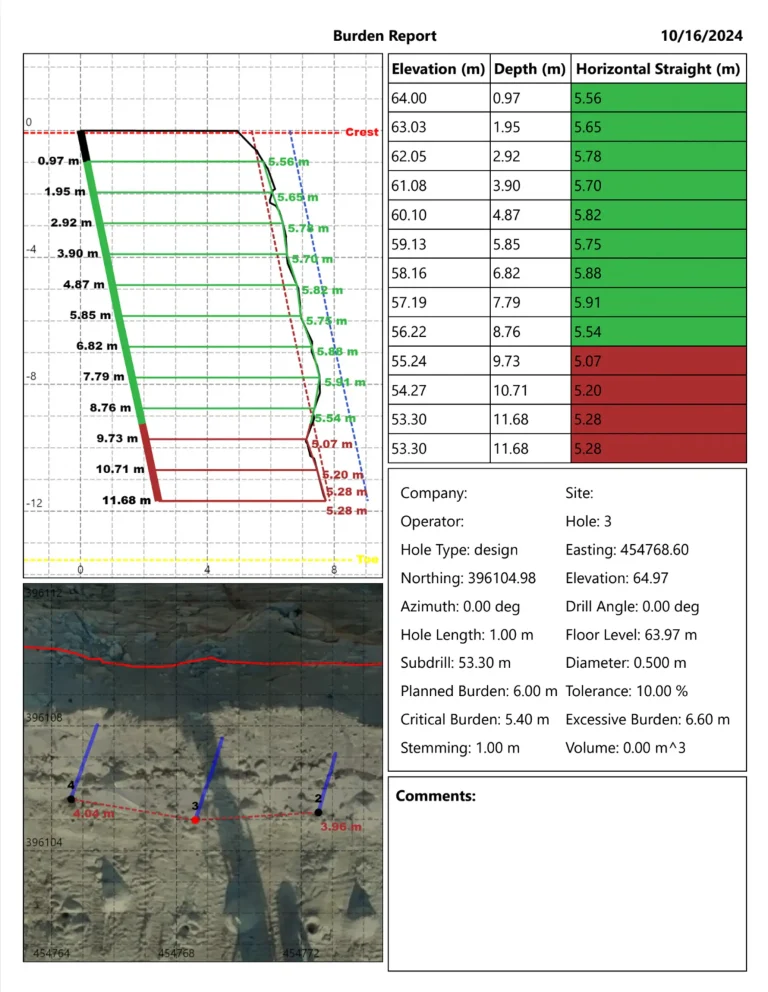768x992 pixels.
Task: Click elevation cell 57.19 in table
Action: [x=439, y=302]
